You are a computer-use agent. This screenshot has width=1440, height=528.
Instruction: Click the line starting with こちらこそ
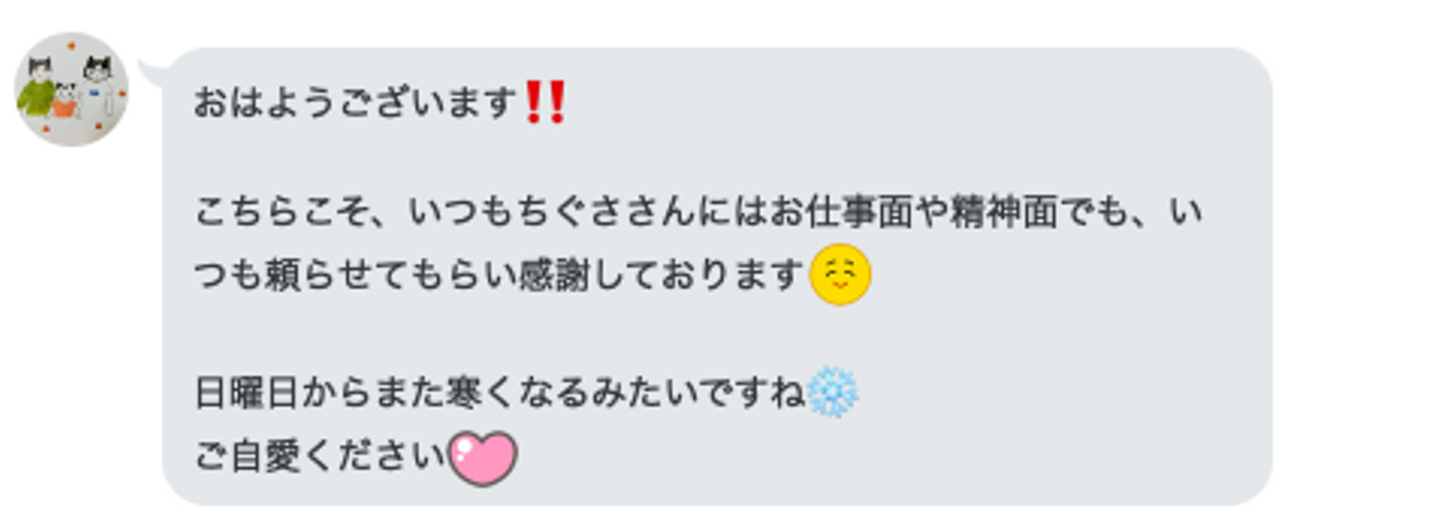click(x=698, y=213)
